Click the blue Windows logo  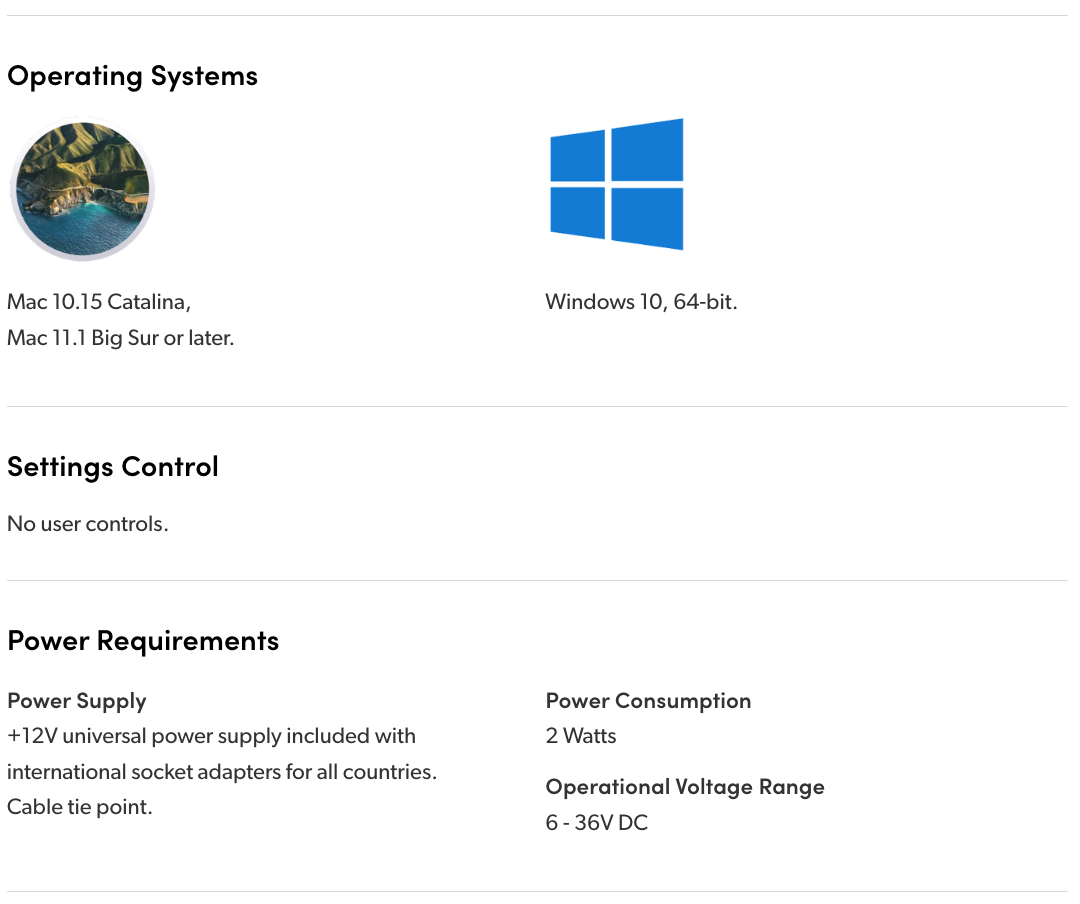pos(616,184)
